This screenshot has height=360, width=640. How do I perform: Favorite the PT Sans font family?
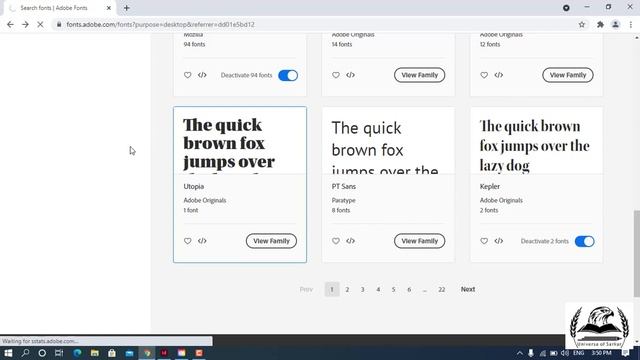[x=336, y=241]
